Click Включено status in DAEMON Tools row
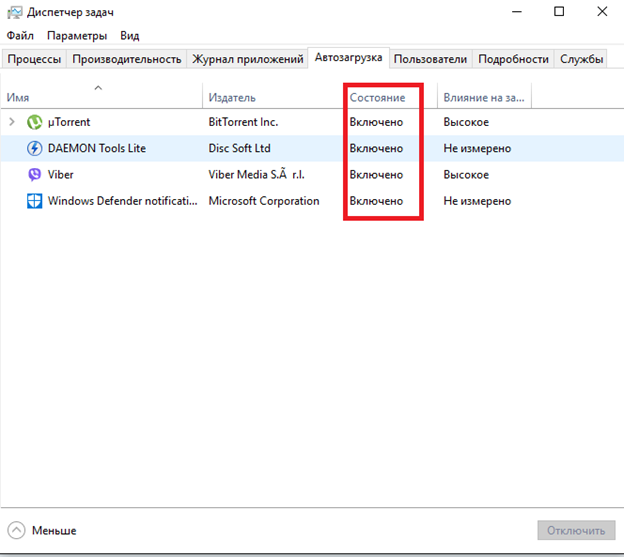This screenshot has width=624, height=557. 376,148
